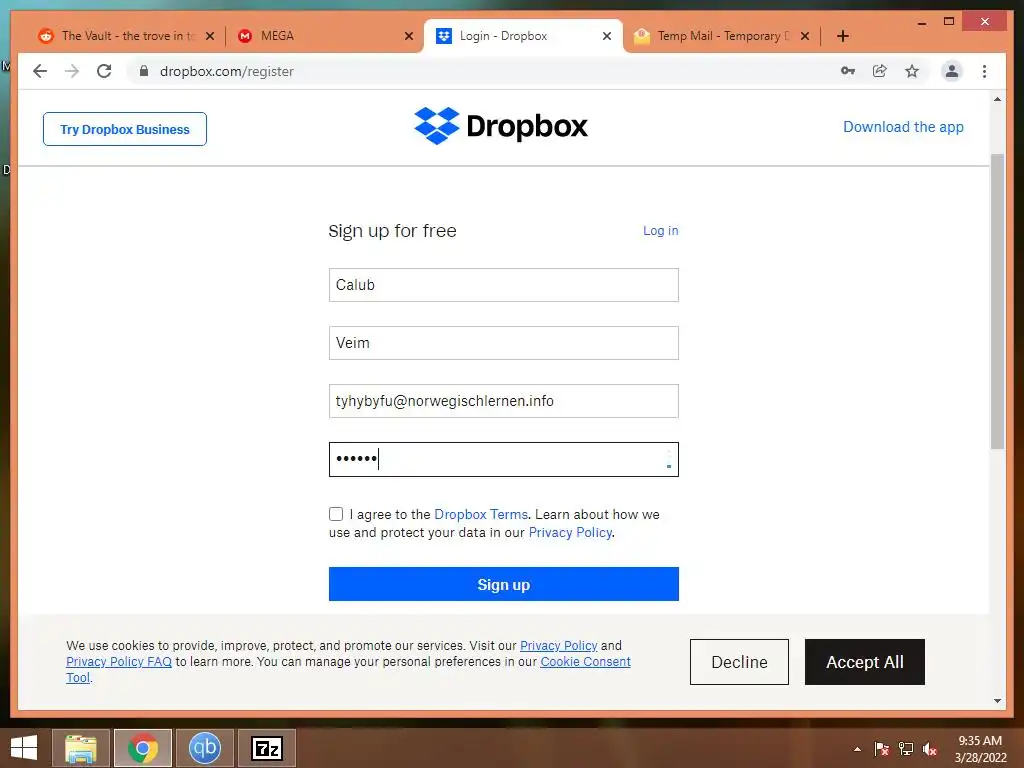Open File Explorer from taskbar
This screenshot has width=1024, height=768.
[x=81, y=748]
